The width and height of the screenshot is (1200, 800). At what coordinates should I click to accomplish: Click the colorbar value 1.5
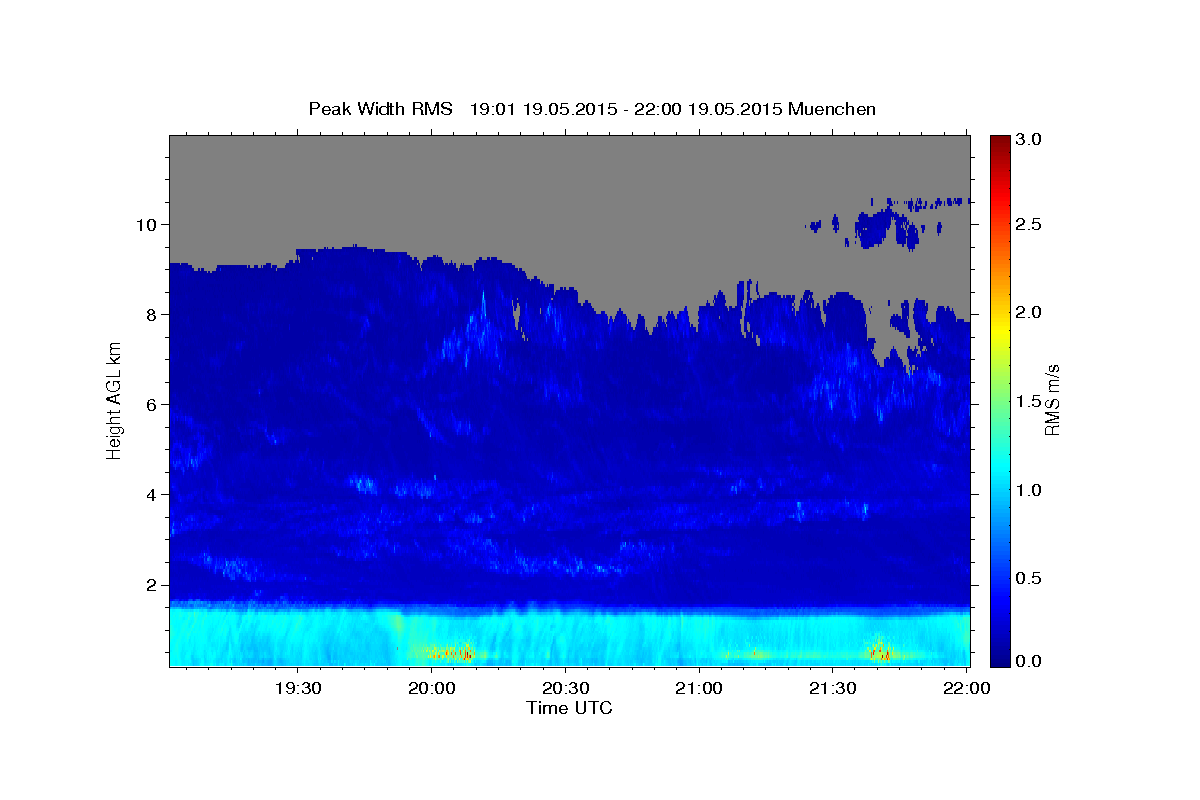click(x=1029, y=401)
